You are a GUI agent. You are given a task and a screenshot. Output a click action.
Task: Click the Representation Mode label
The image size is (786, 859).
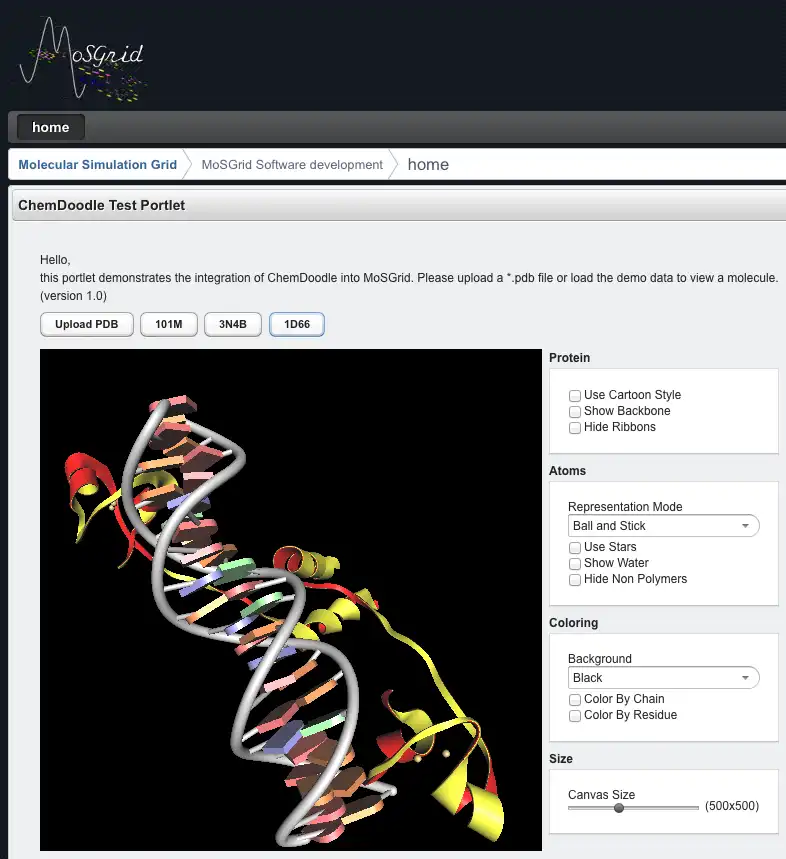(x=625, y=507)
